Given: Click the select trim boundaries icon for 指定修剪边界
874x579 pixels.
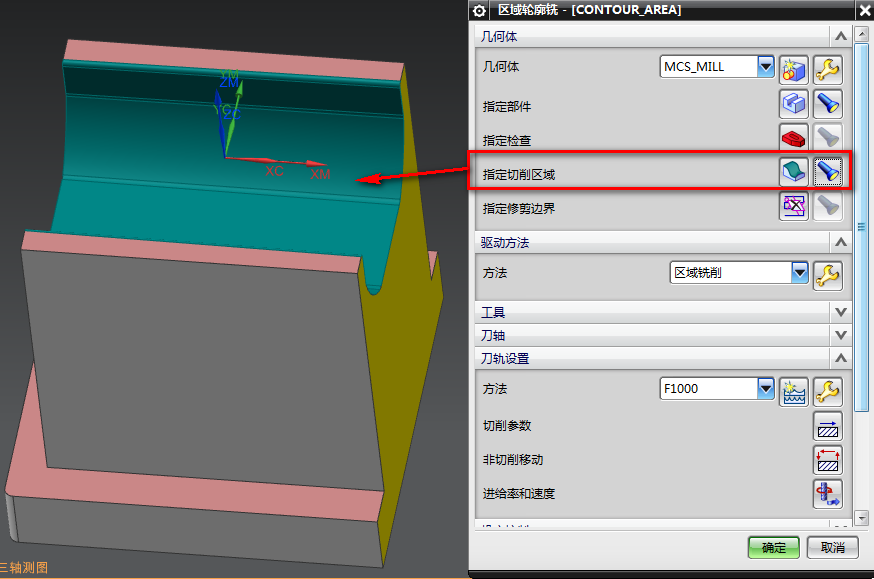Looking at the screenshot, I should tap(793, 206).
